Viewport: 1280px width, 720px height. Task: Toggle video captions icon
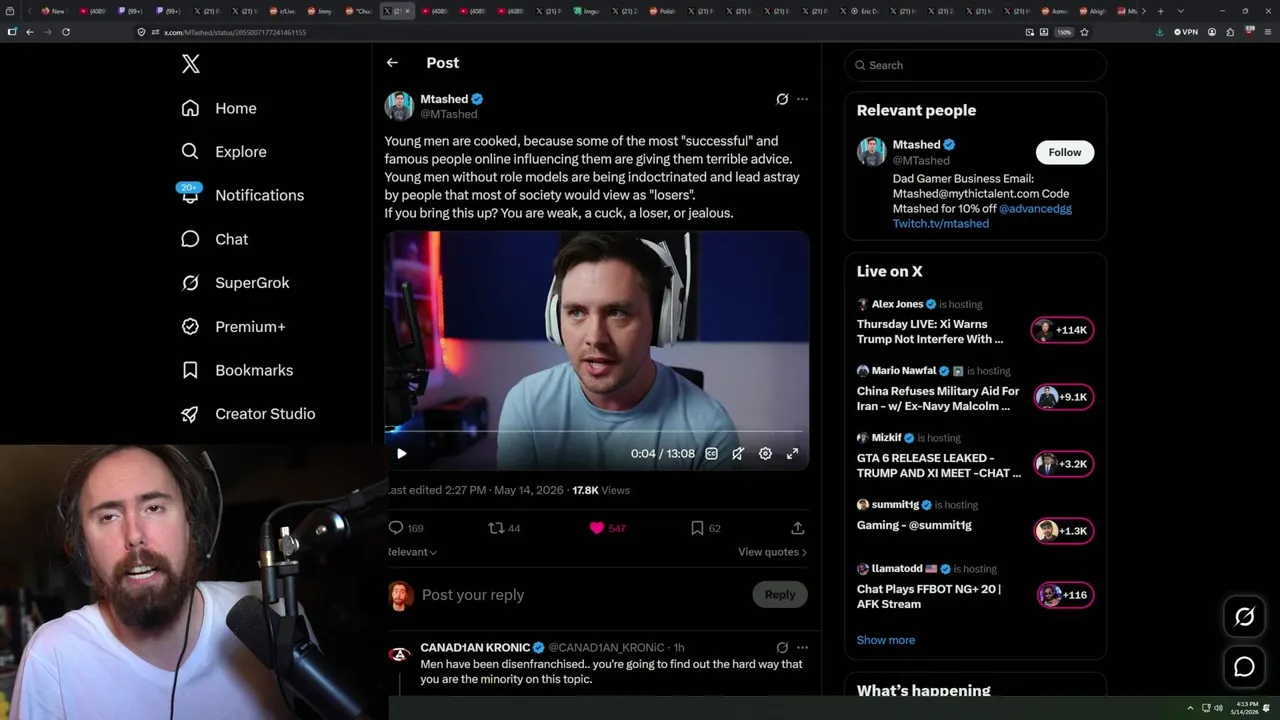tap(711, 453)
